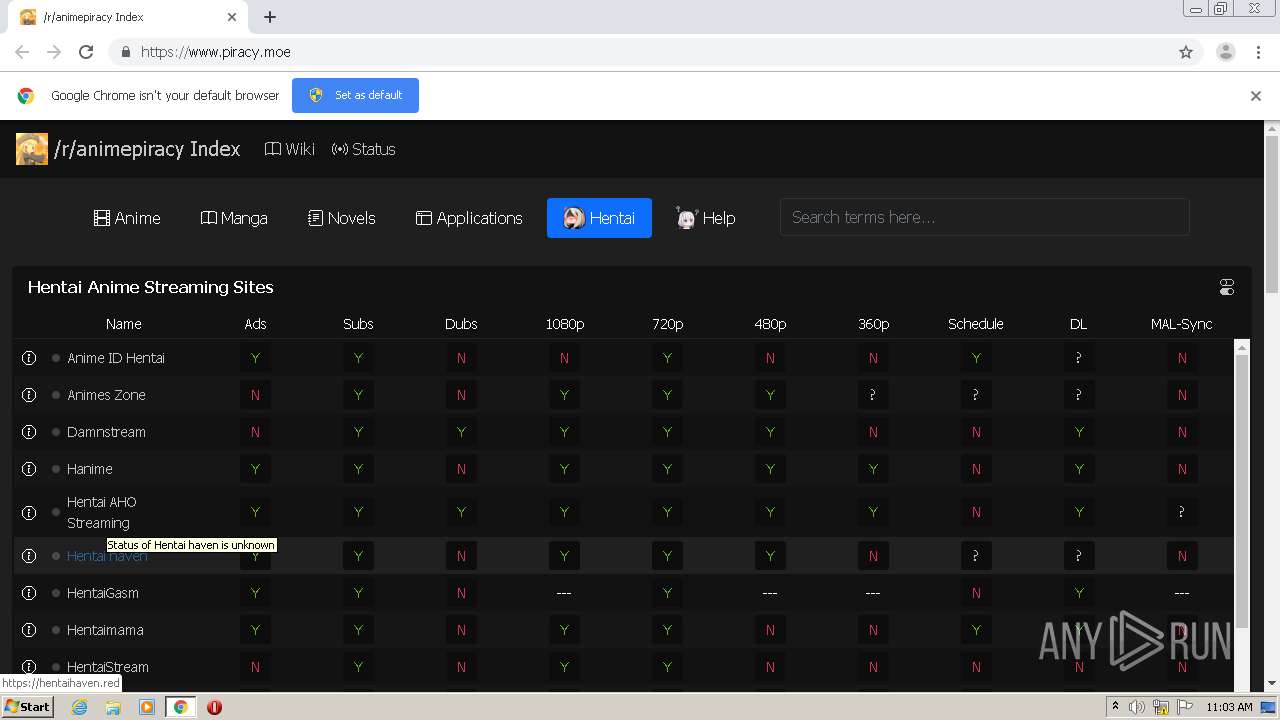Screen dimensions: 1280x720
Task: View site security lock icon
Action: [125, 52]
